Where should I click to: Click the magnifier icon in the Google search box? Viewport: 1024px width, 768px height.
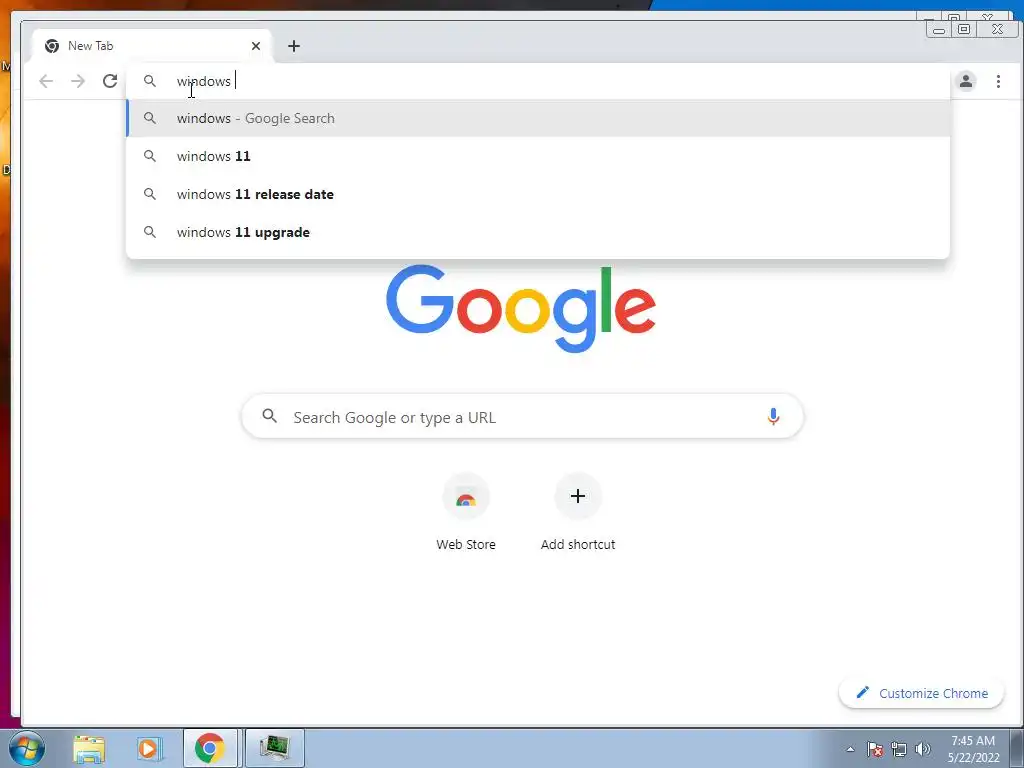[x=269, y=415]
